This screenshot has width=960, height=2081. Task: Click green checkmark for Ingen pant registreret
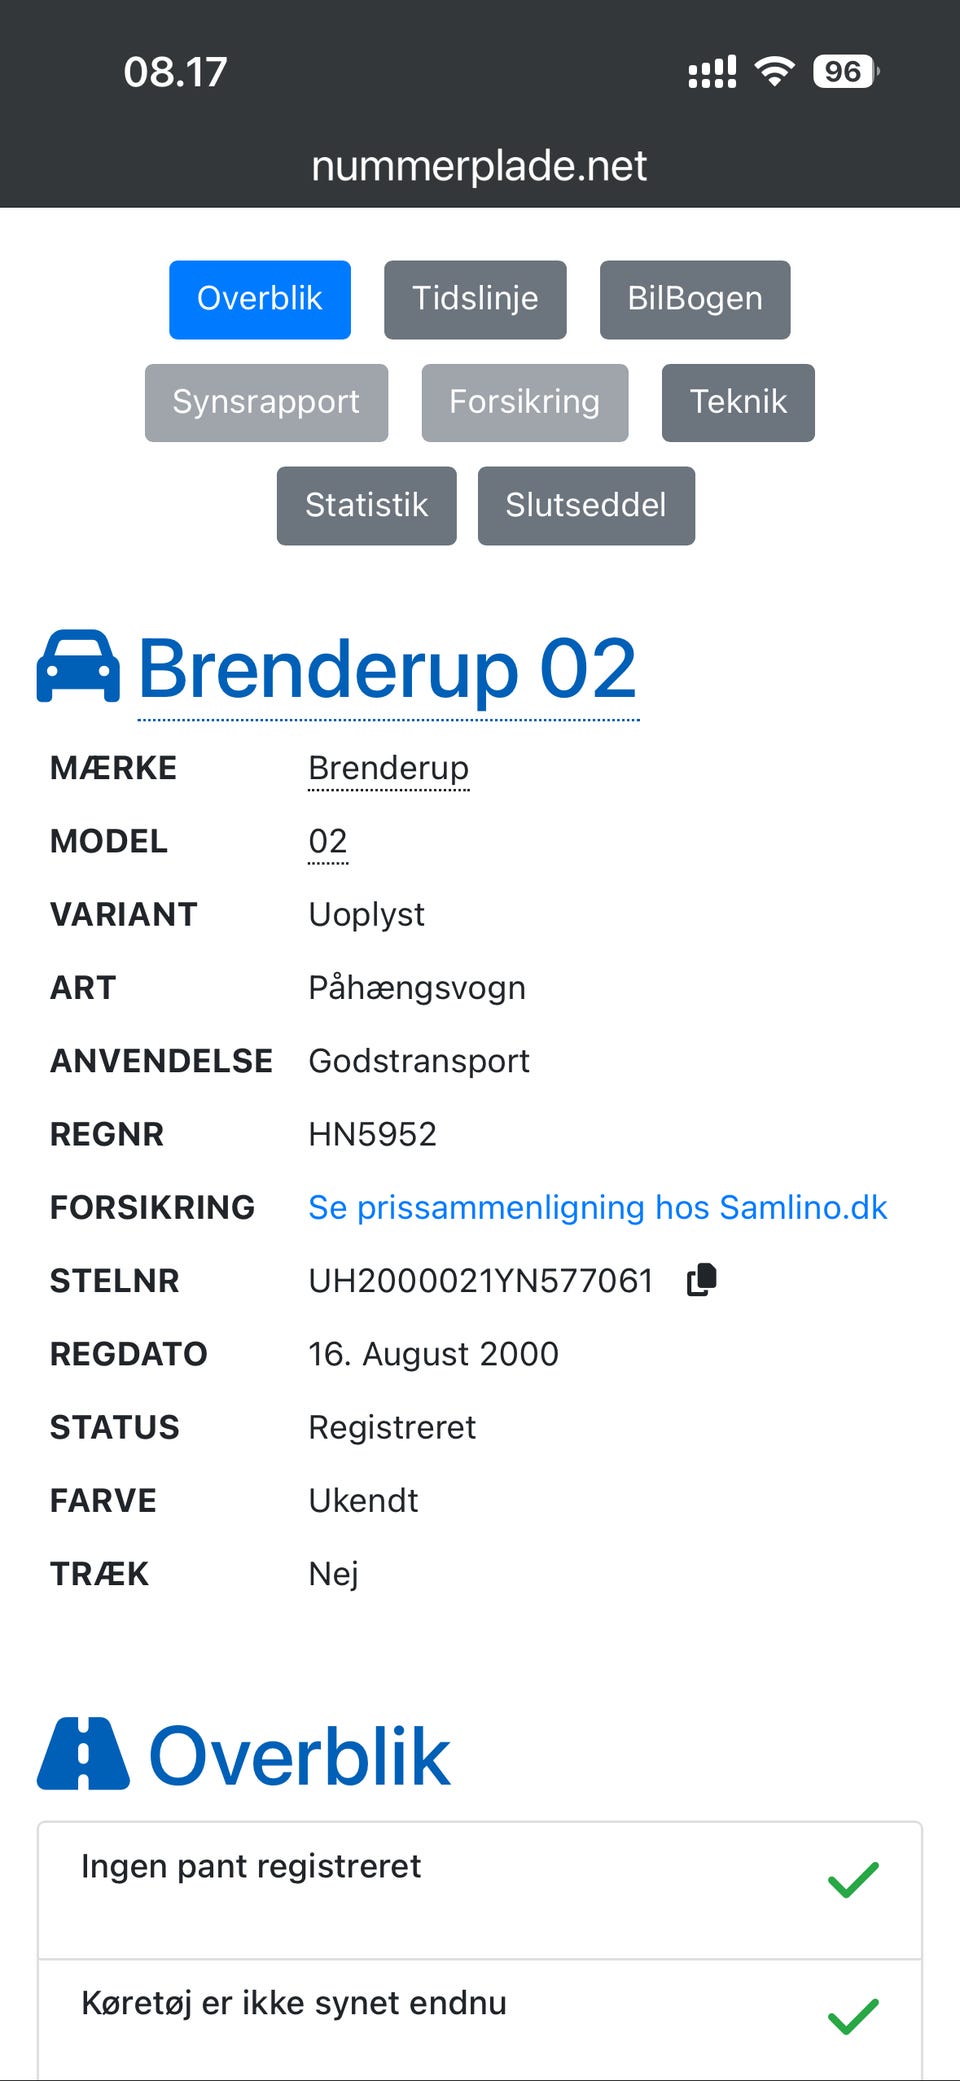pyautogui.click(x=853, y=1880)
